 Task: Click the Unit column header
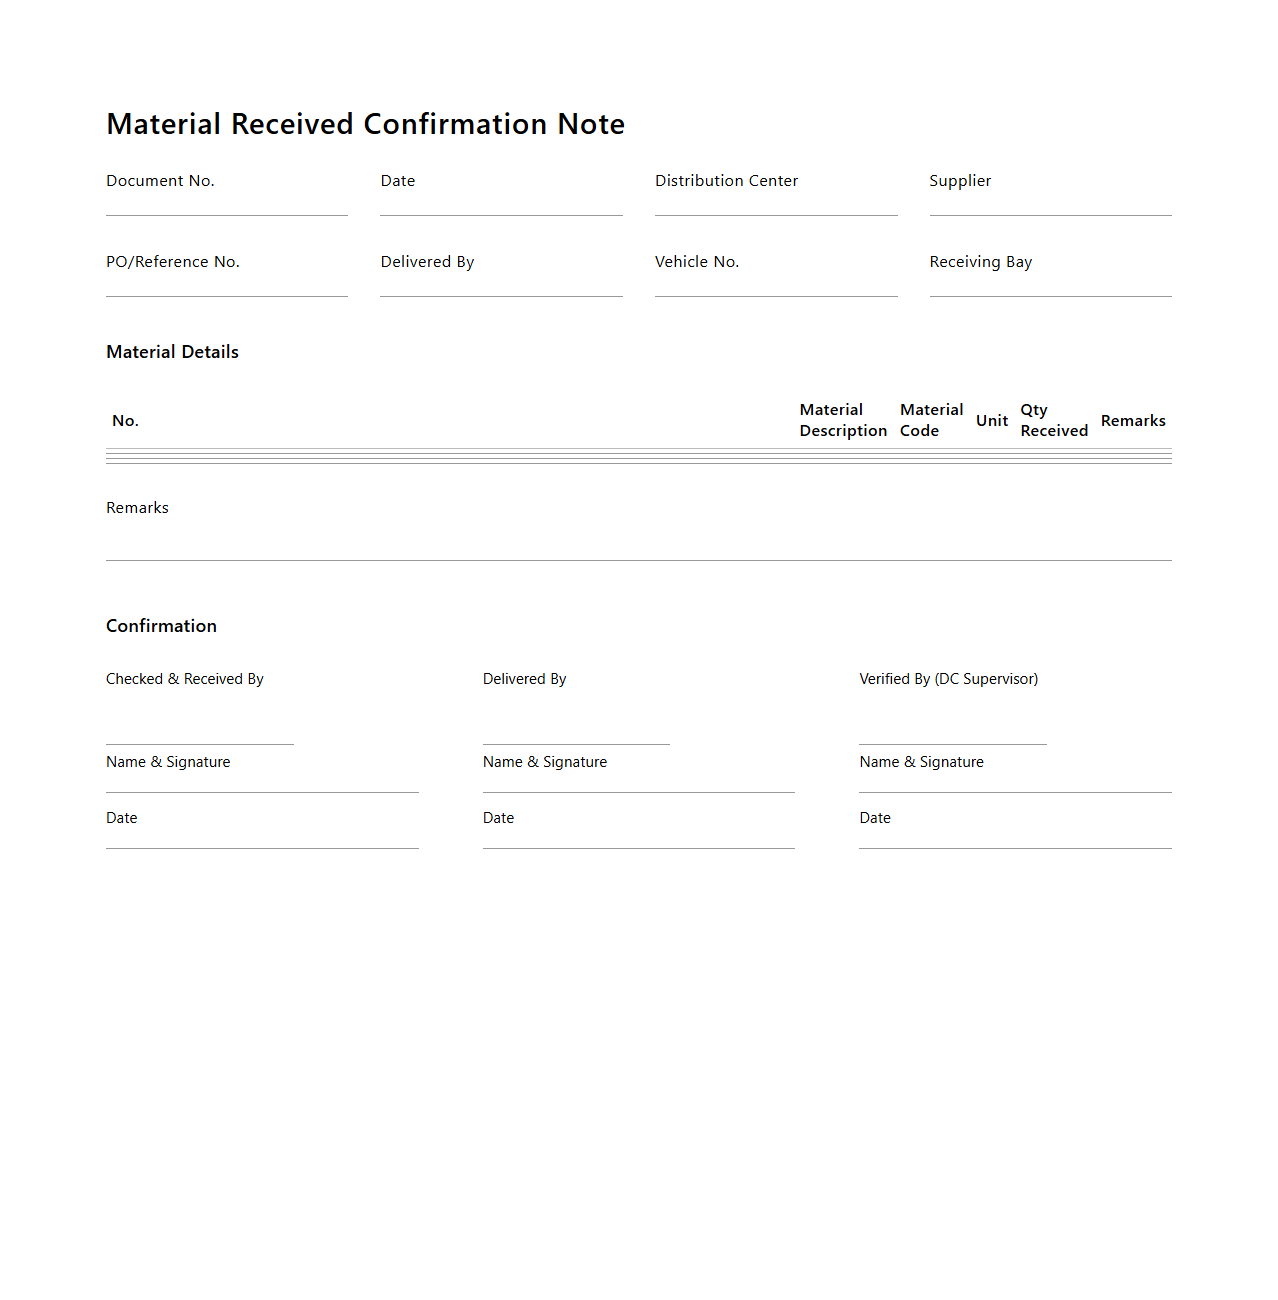991,421
